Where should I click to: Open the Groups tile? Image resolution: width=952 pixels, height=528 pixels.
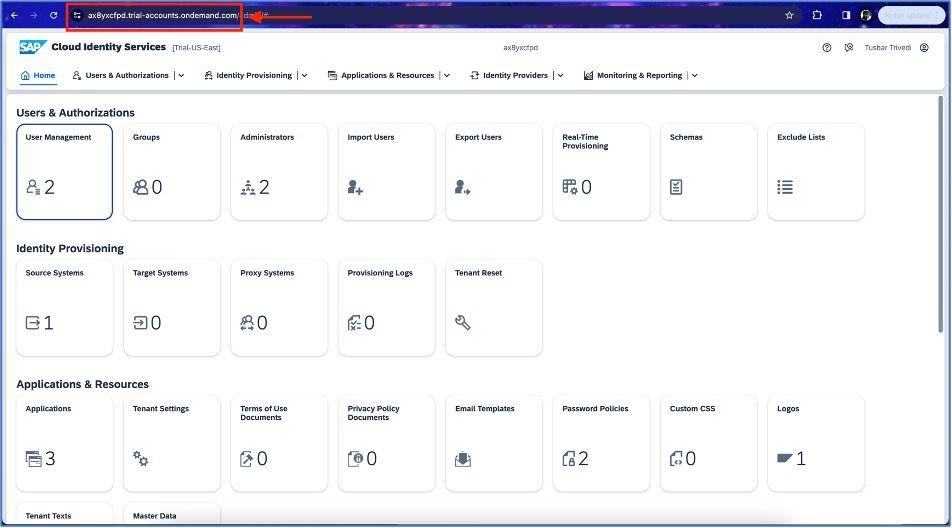(172, 172)
